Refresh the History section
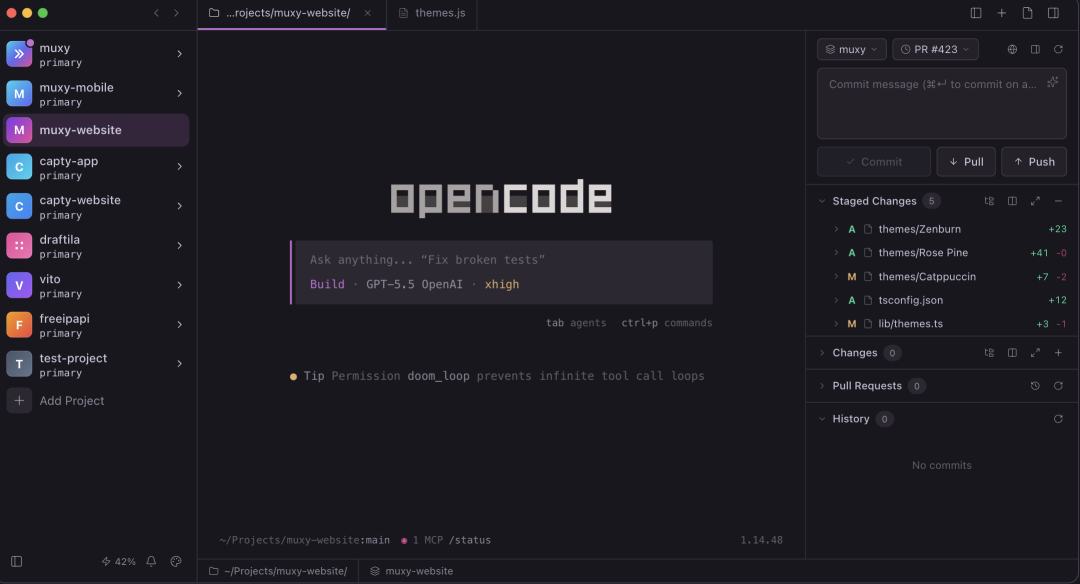This screenshot has height=584, width=1080. (x=1058, y=419)
